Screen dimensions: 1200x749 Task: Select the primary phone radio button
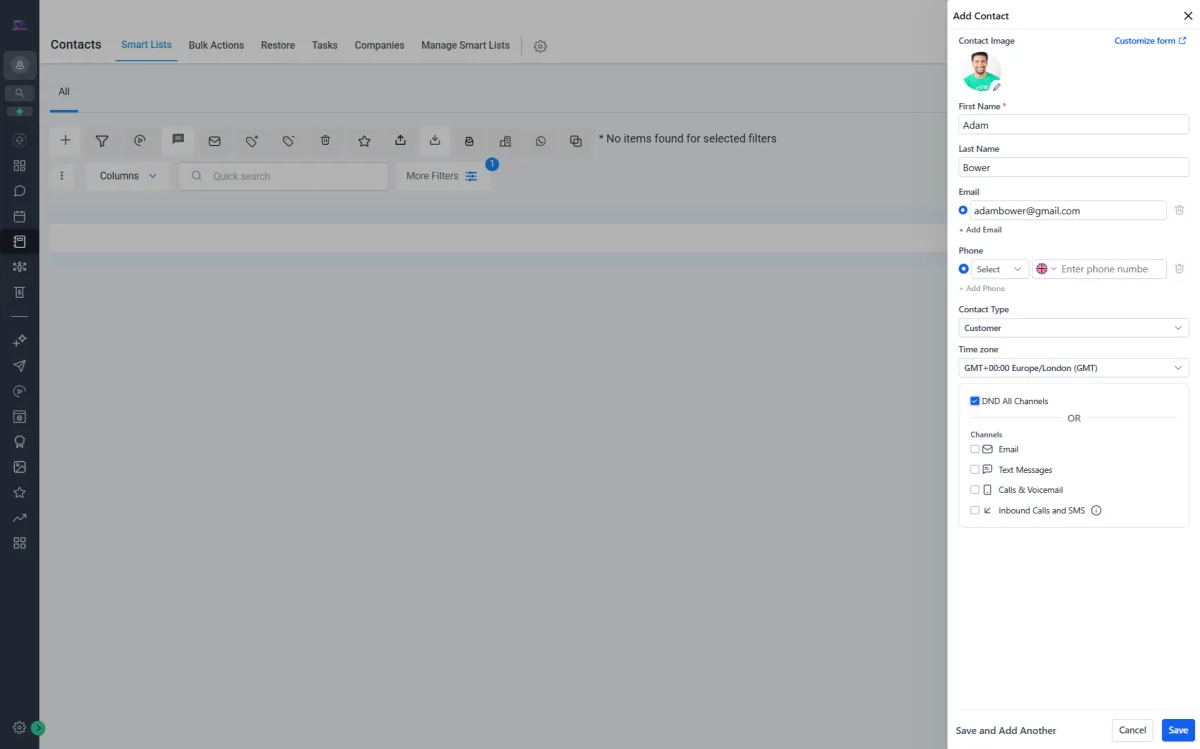point(963,269)
